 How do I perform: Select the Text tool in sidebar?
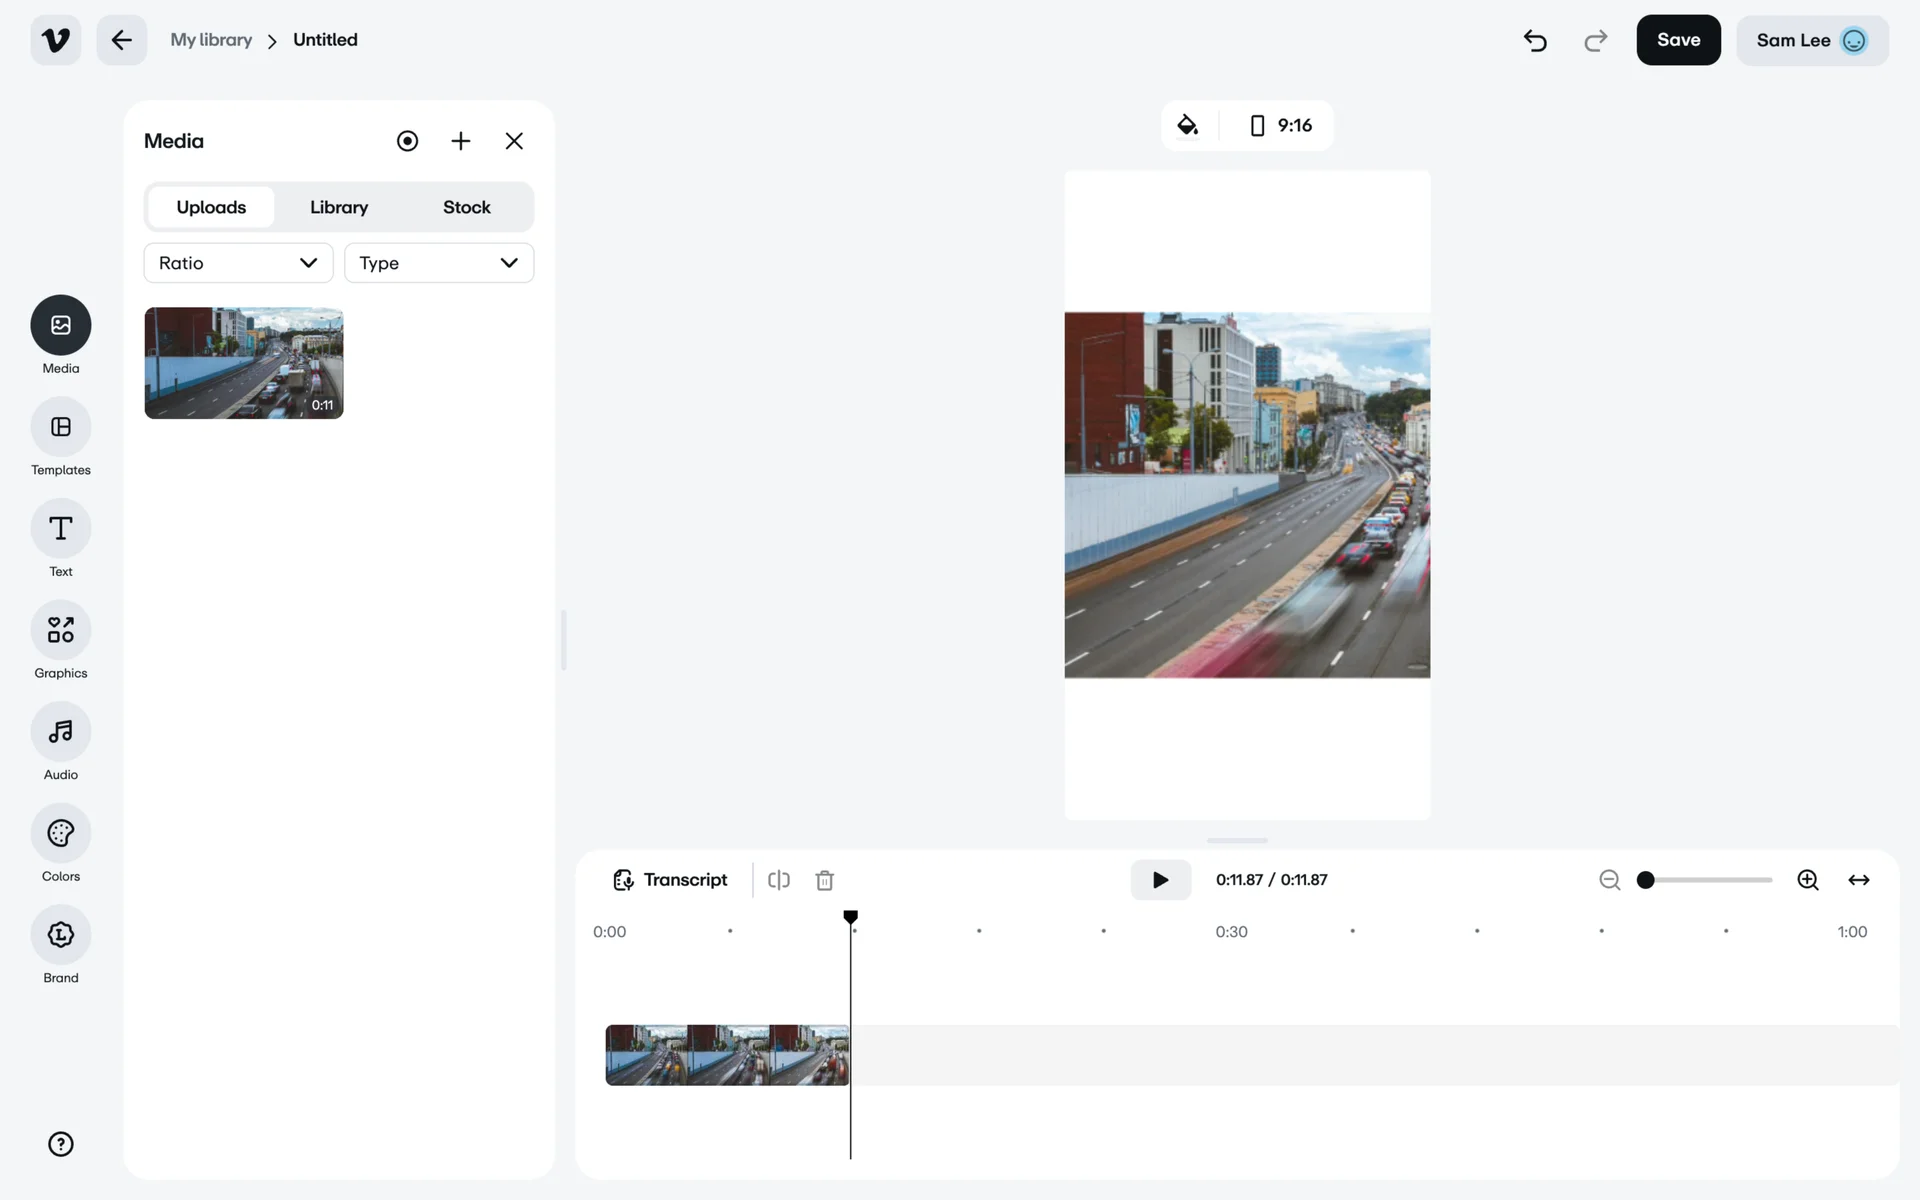[x=60, y=529]
